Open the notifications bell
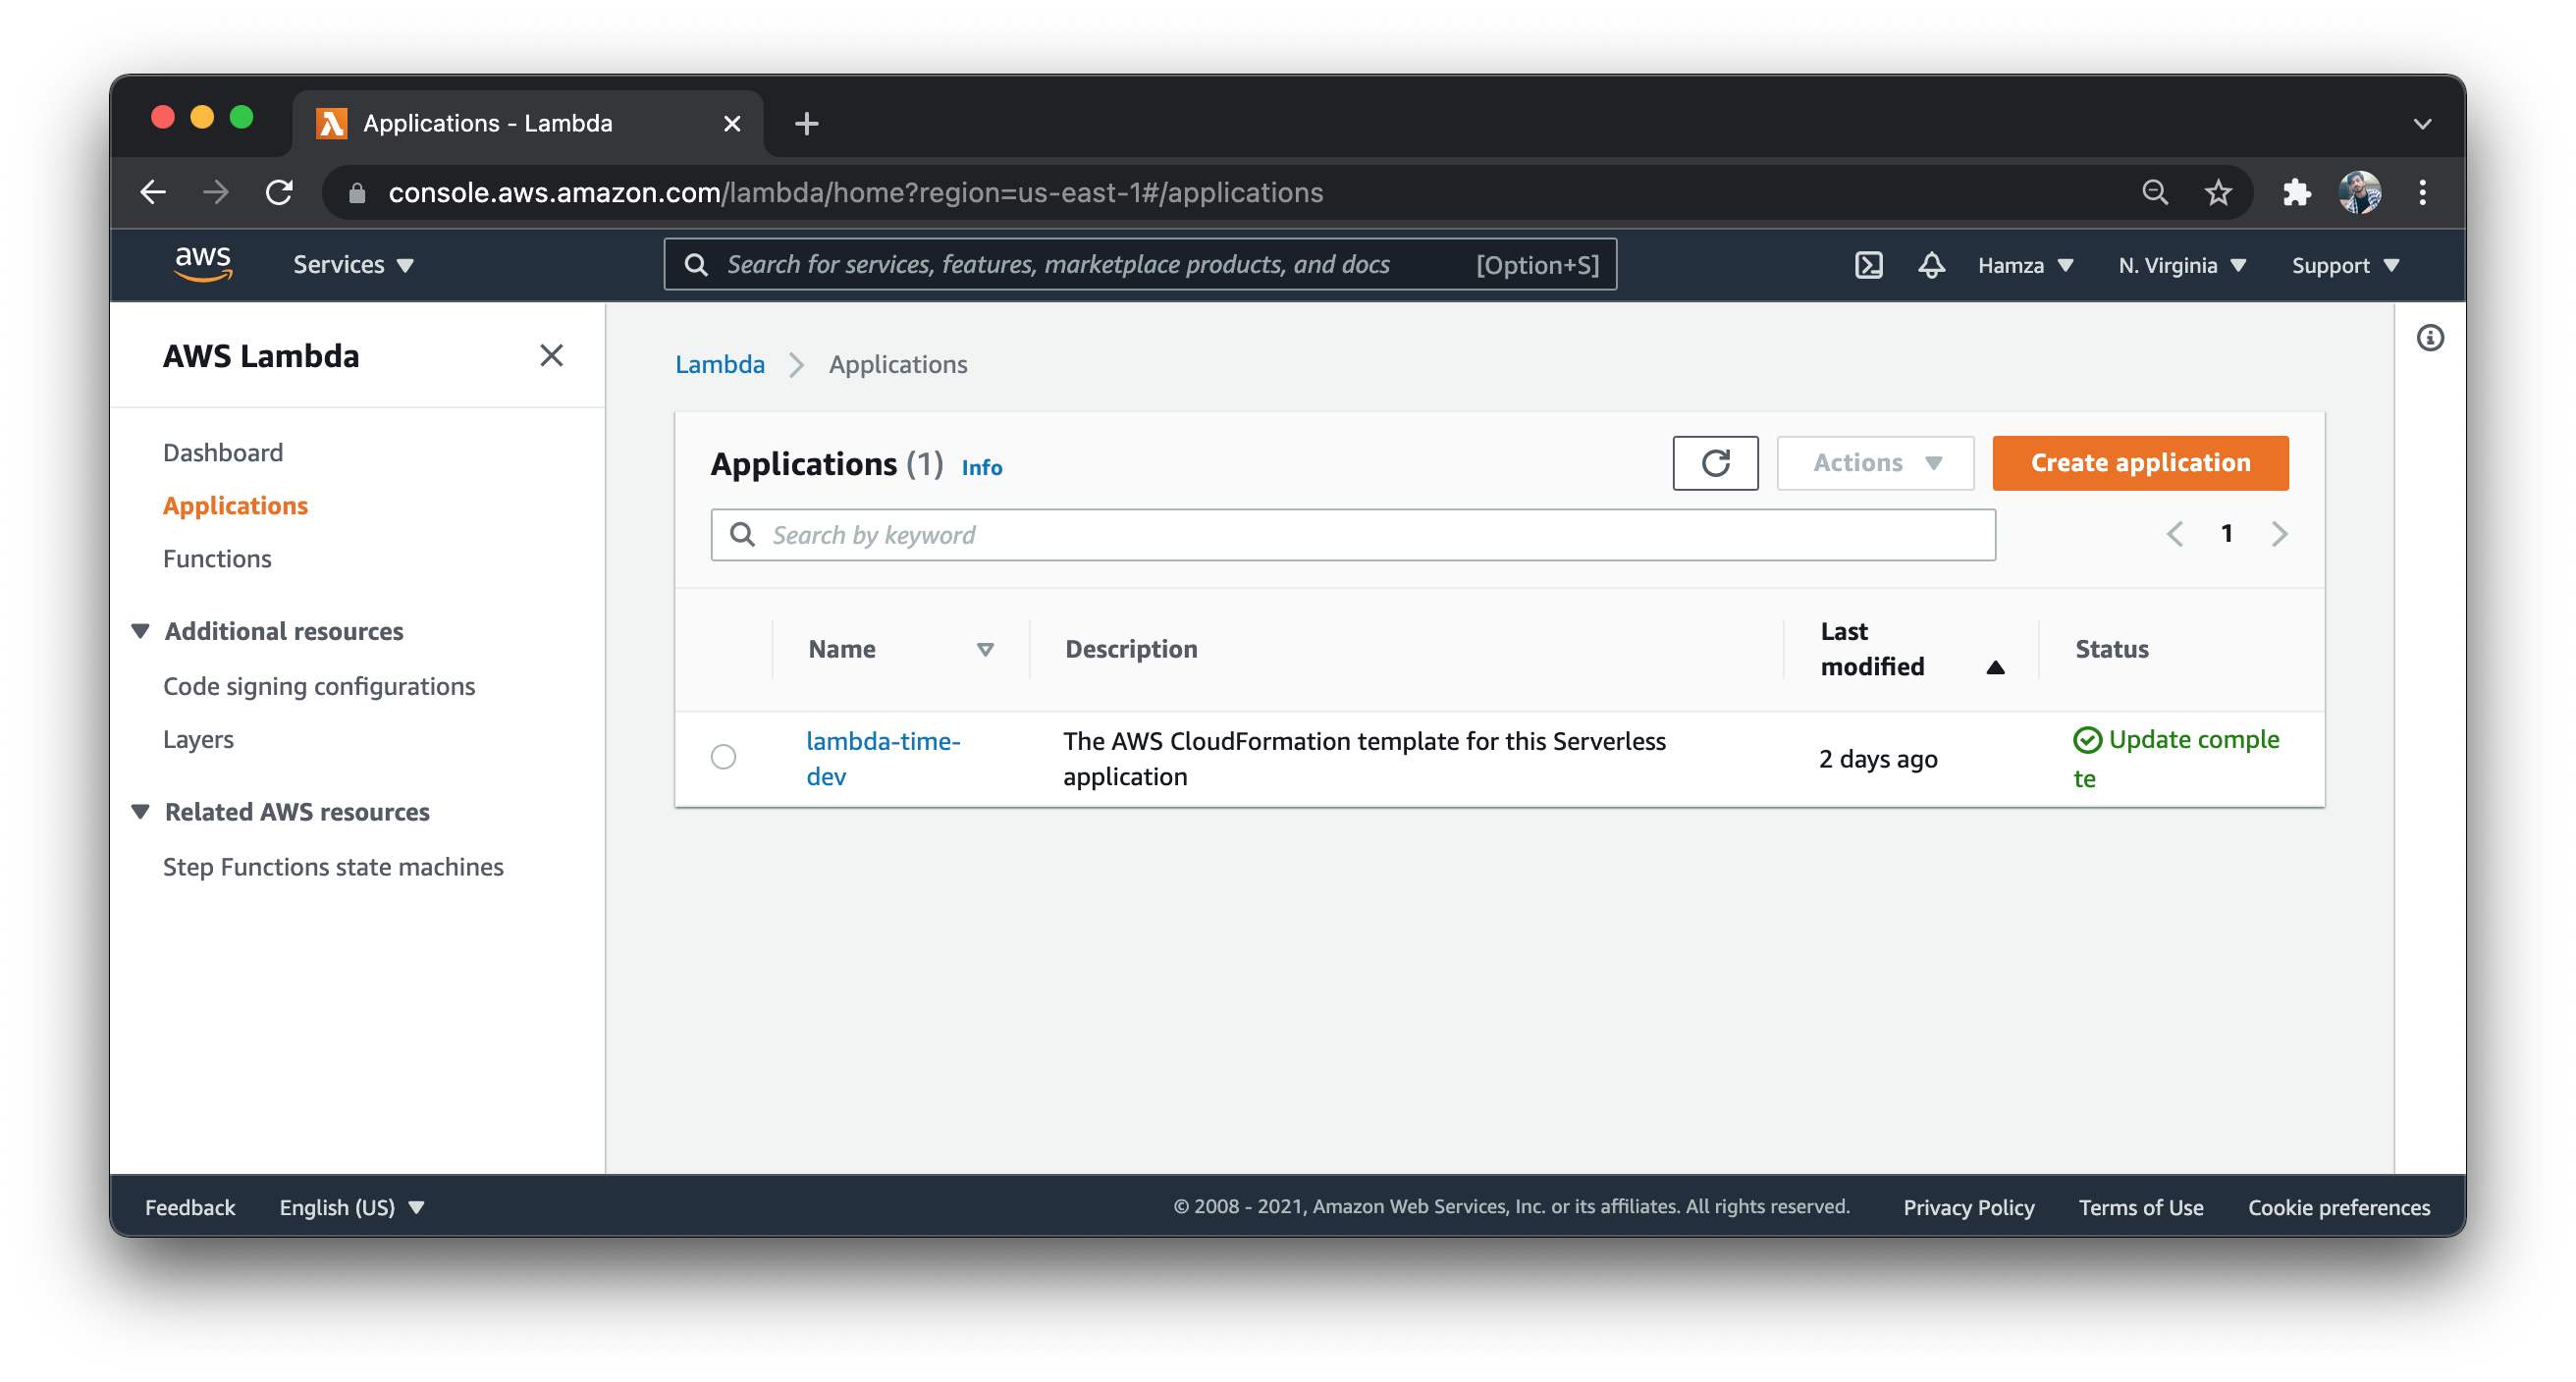Image resolution: width=2576 pixels, height=1382 pixels. (x=1931, y=265)
